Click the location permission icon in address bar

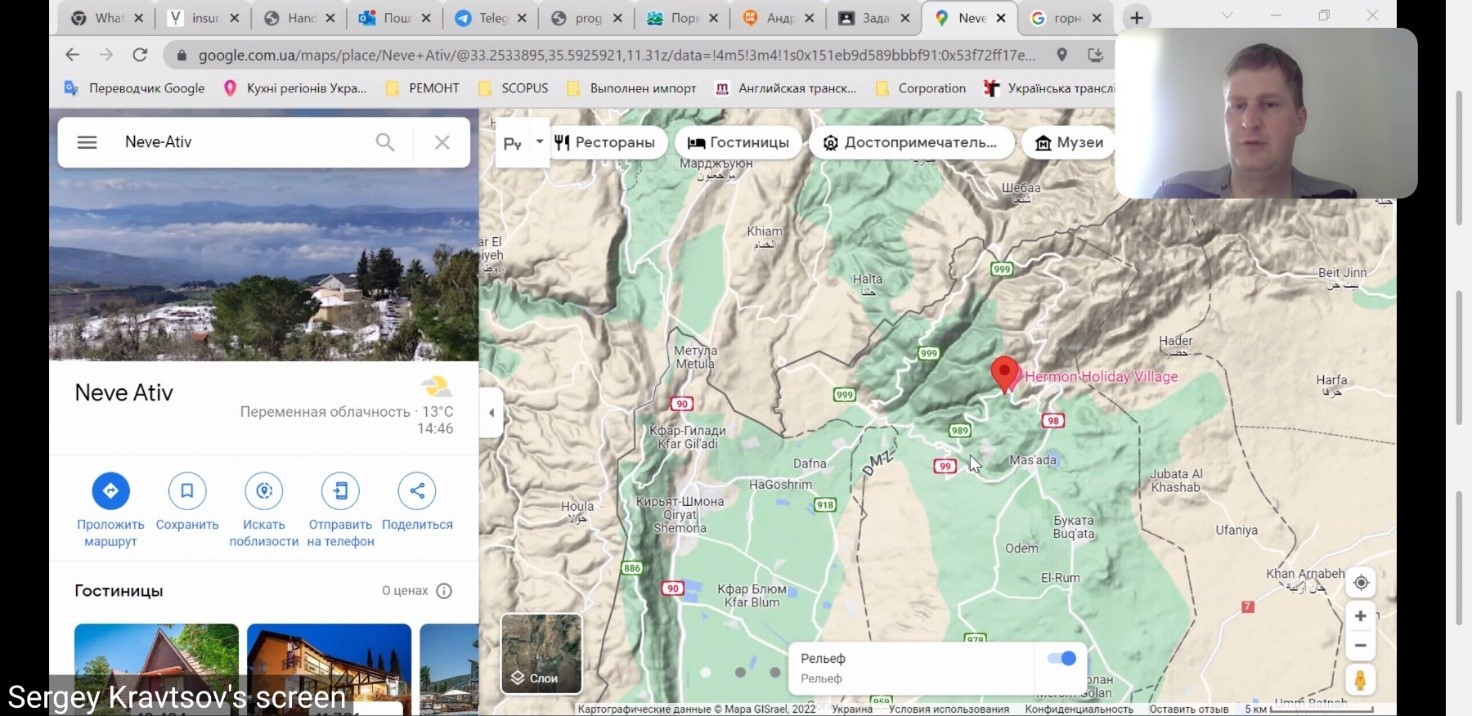pyautogui.click(x=1062, y=56)
